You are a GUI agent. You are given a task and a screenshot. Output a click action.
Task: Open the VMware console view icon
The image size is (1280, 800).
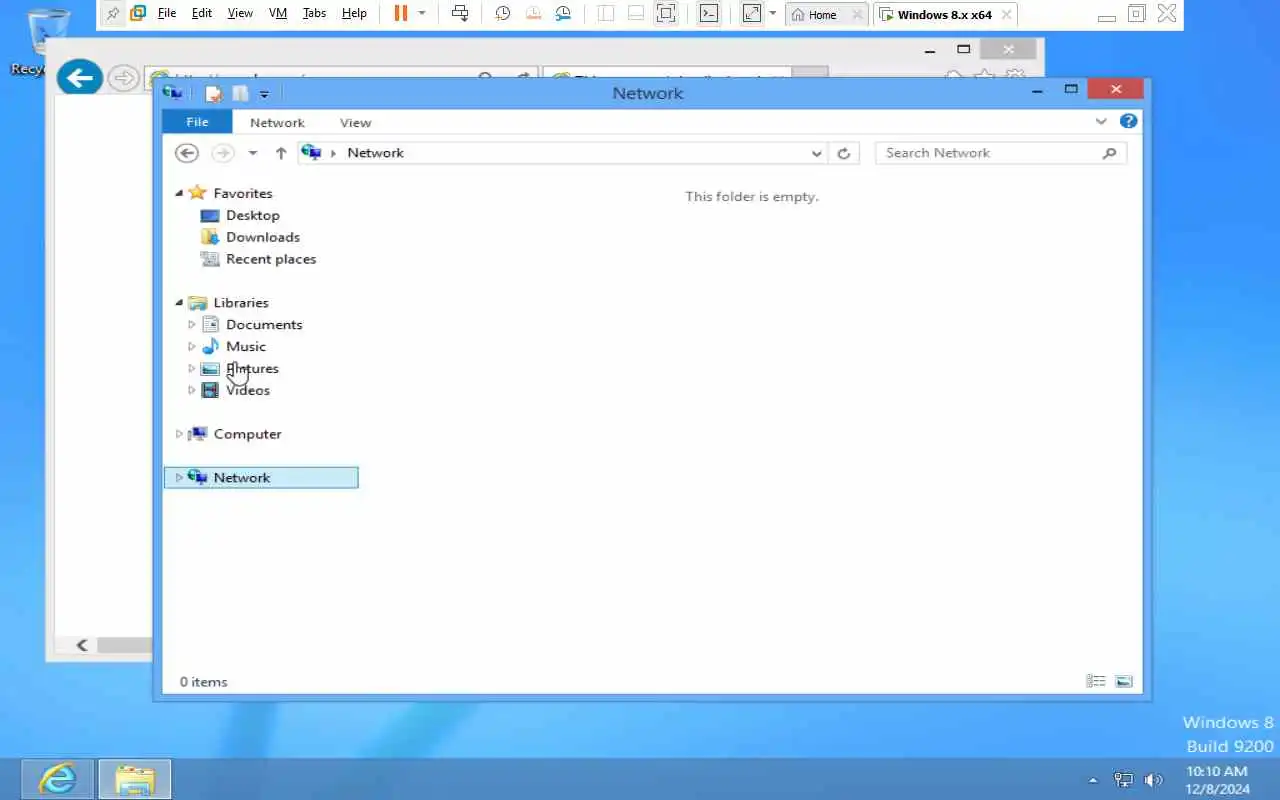[708, 14]
